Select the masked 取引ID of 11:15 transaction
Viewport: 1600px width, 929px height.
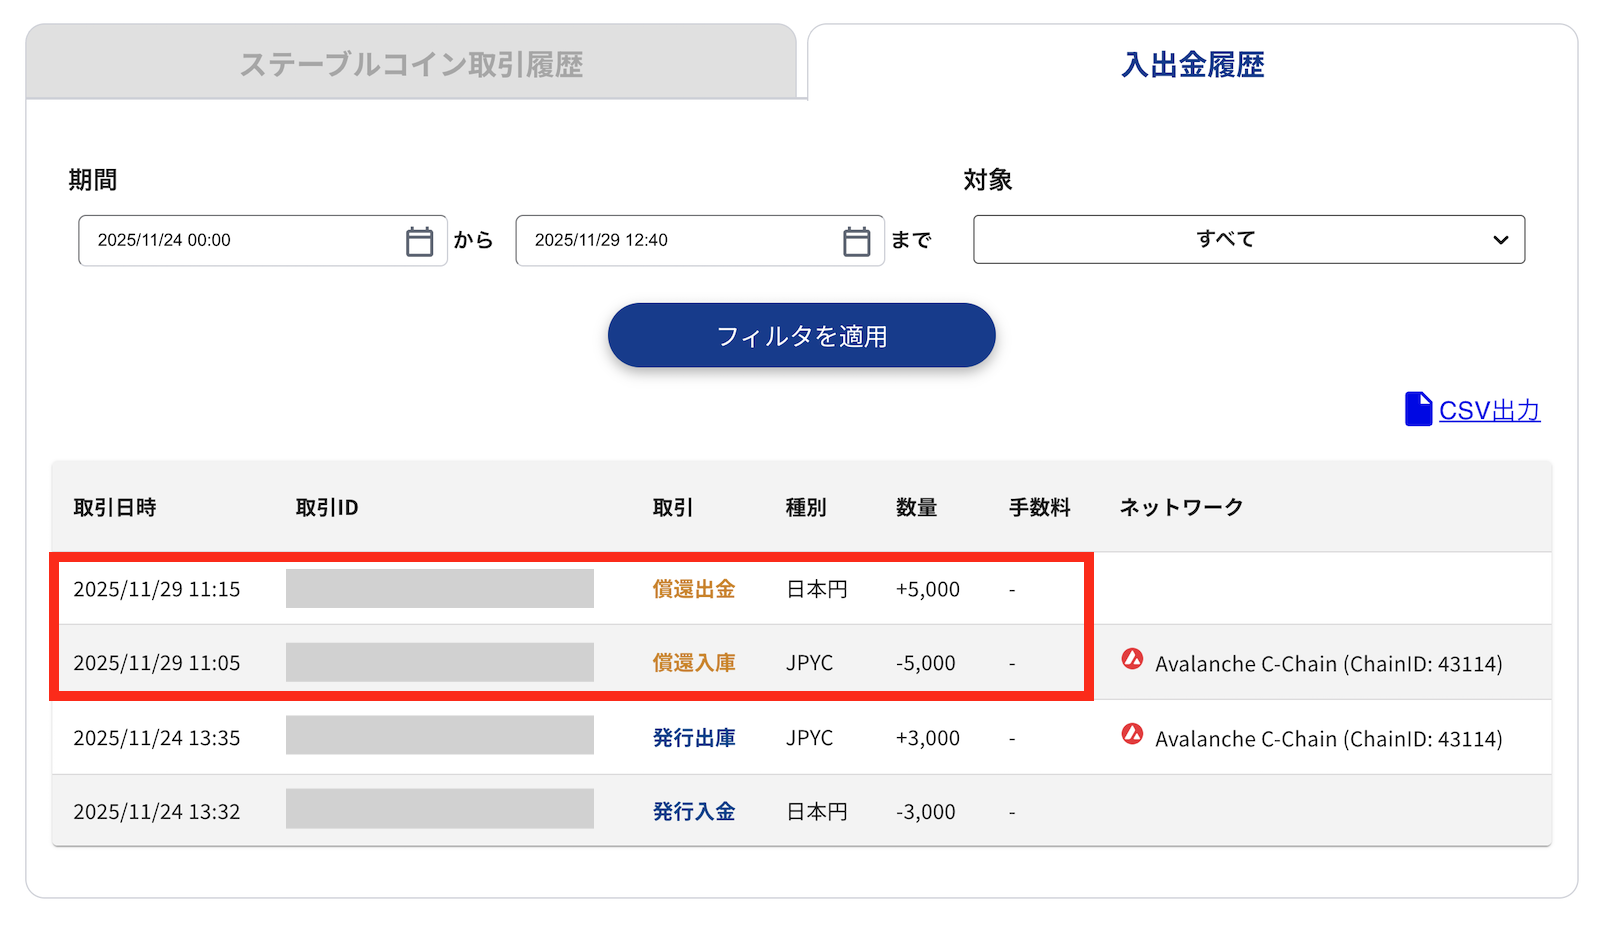point(440,589)
